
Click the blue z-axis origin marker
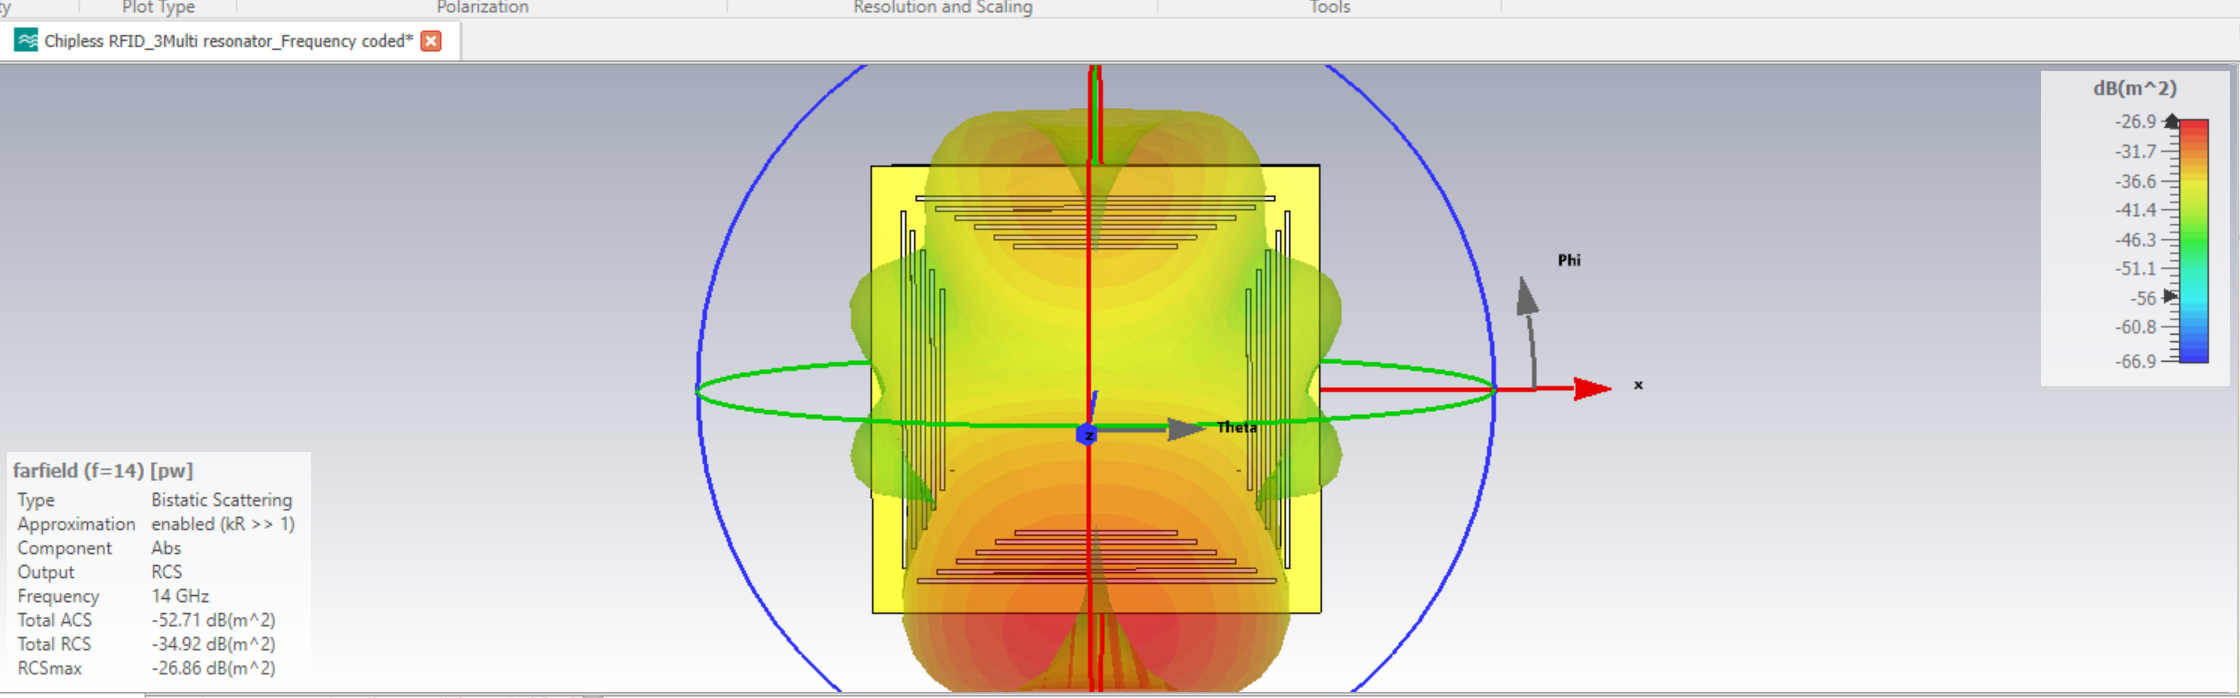(x=1087, y=435)
